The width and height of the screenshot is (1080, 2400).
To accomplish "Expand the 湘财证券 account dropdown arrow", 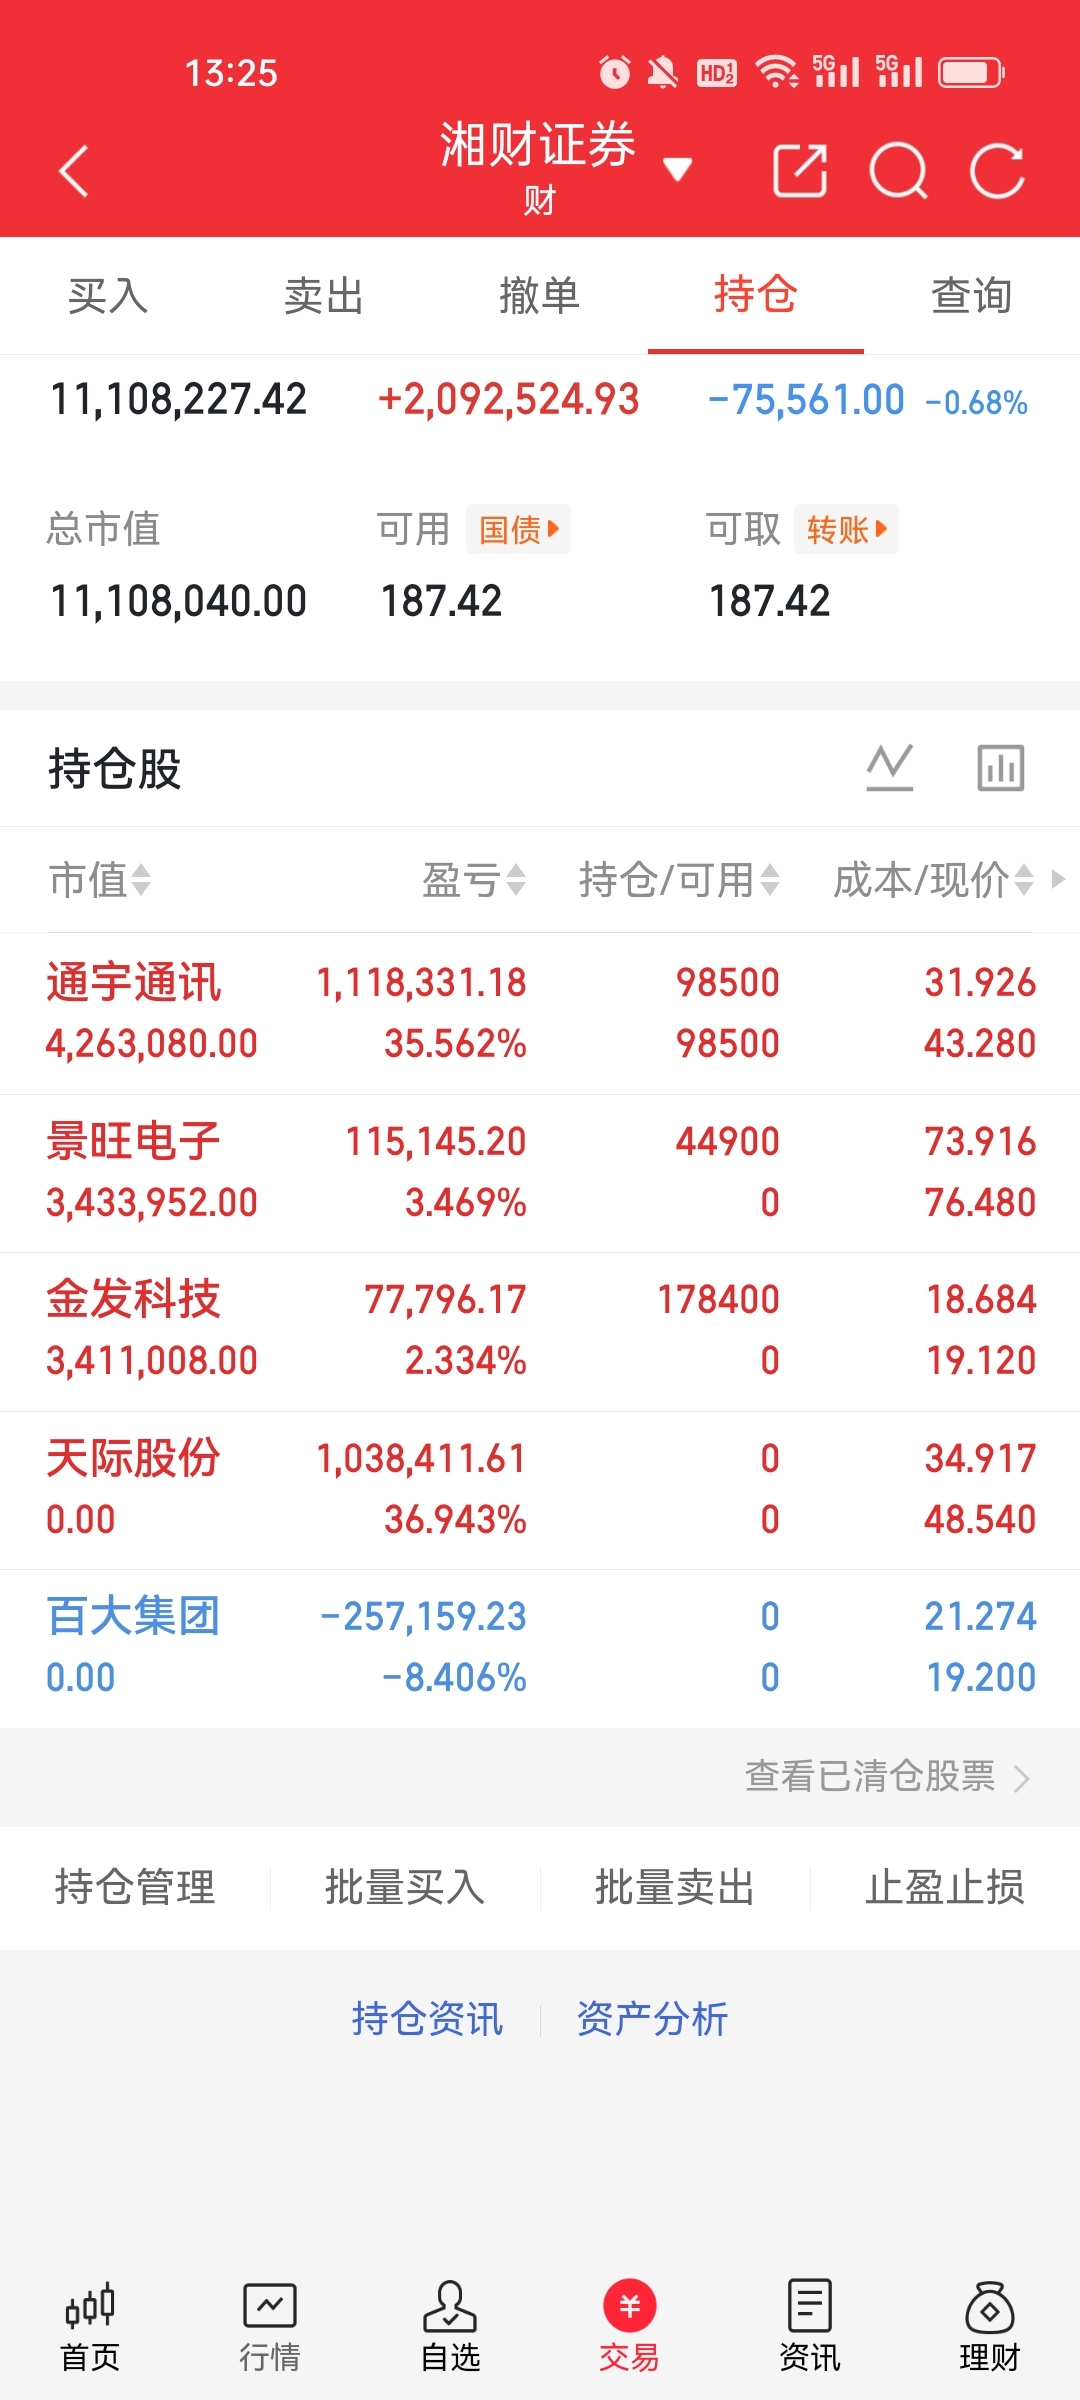I will pos(678,170).
